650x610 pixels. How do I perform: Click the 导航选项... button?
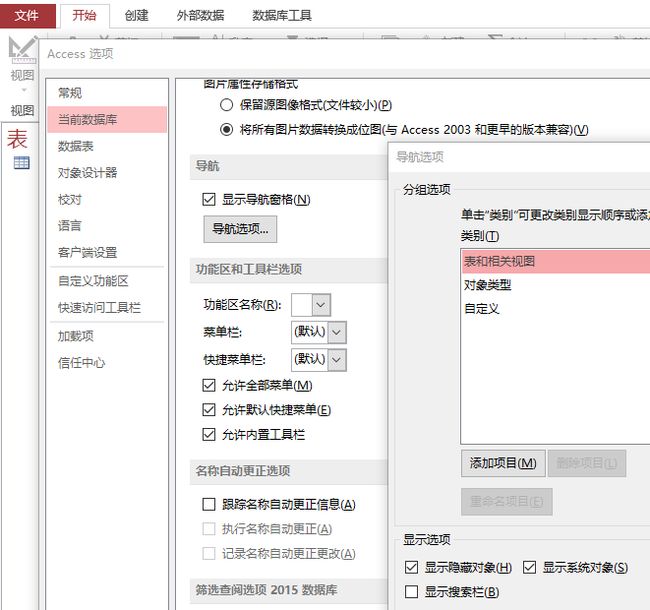pyautogui.click(x=240, y=229)
